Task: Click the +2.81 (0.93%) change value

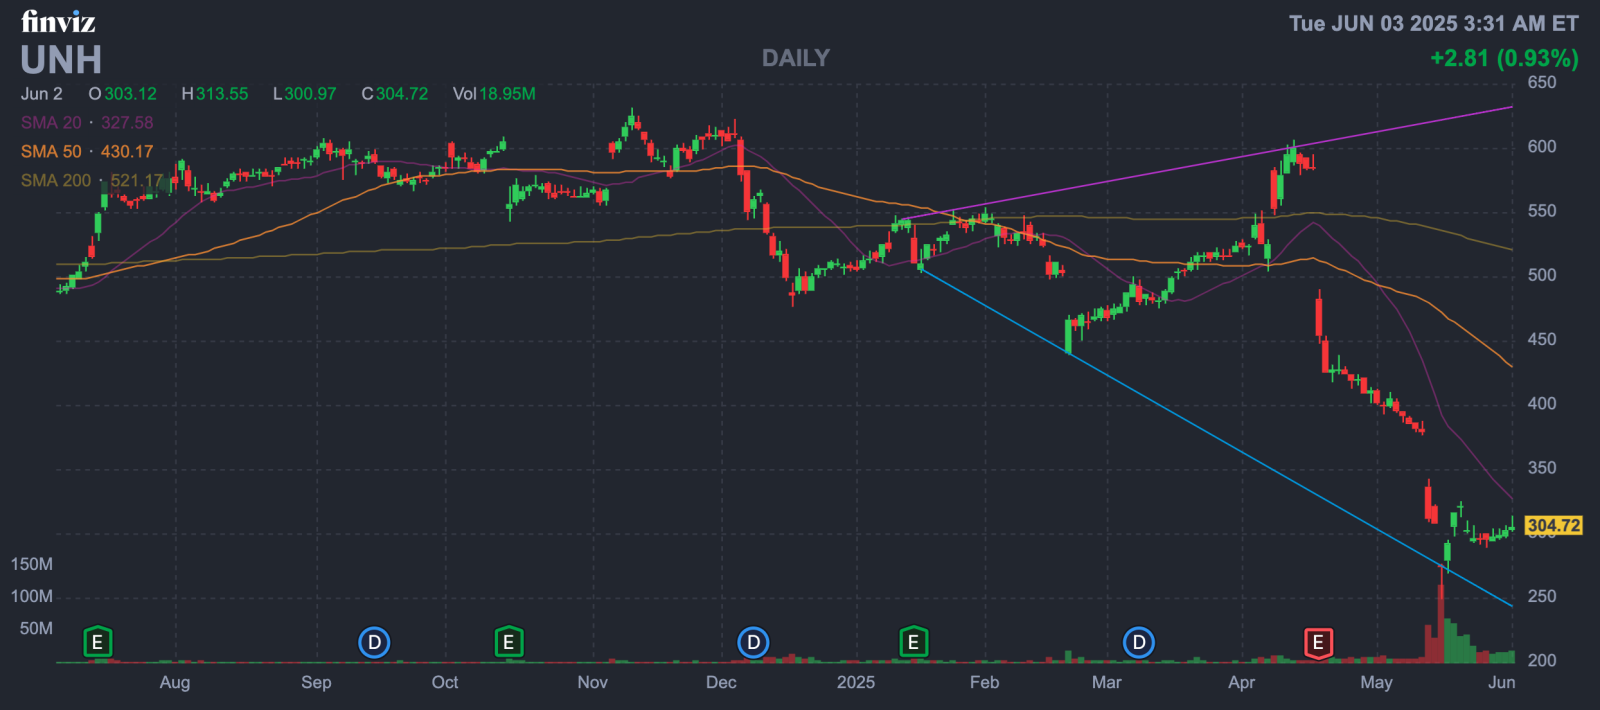Action: click(1504, 58)
